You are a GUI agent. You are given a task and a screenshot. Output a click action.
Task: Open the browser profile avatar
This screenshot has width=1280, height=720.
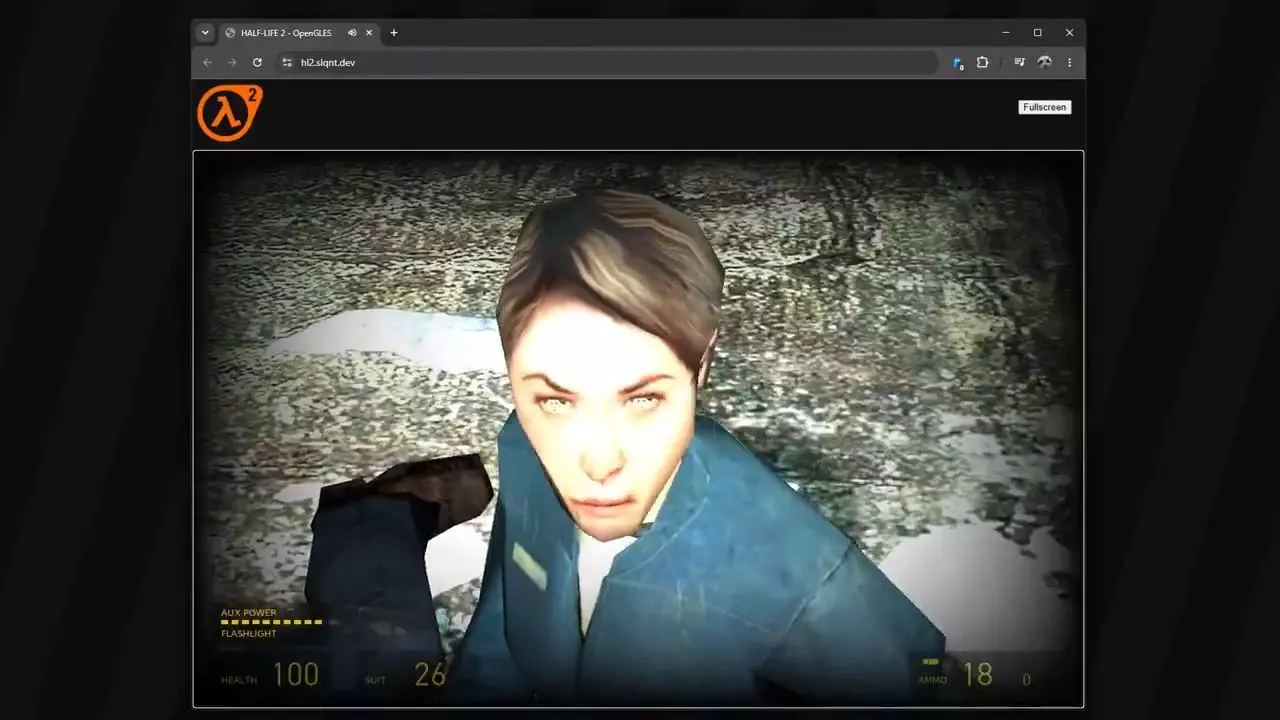coord(1044,62)
